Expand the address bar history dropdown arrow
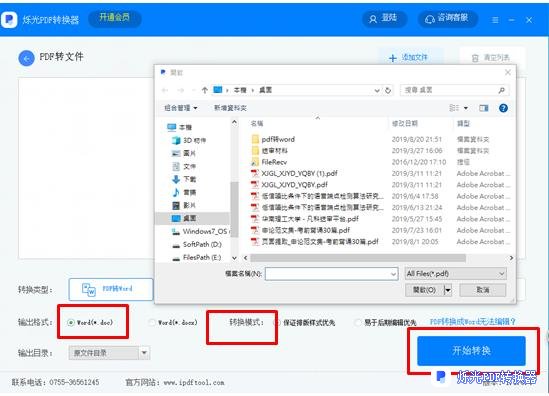Viewport: 549px width, 396px height. click(x=377, y=90)
